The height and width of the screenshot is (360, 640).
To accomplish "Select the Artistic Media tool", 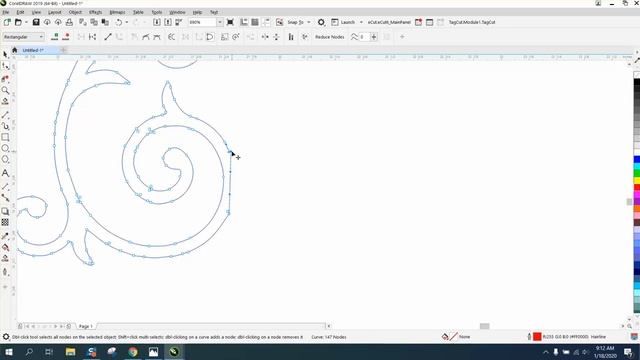I will point(5,126).
